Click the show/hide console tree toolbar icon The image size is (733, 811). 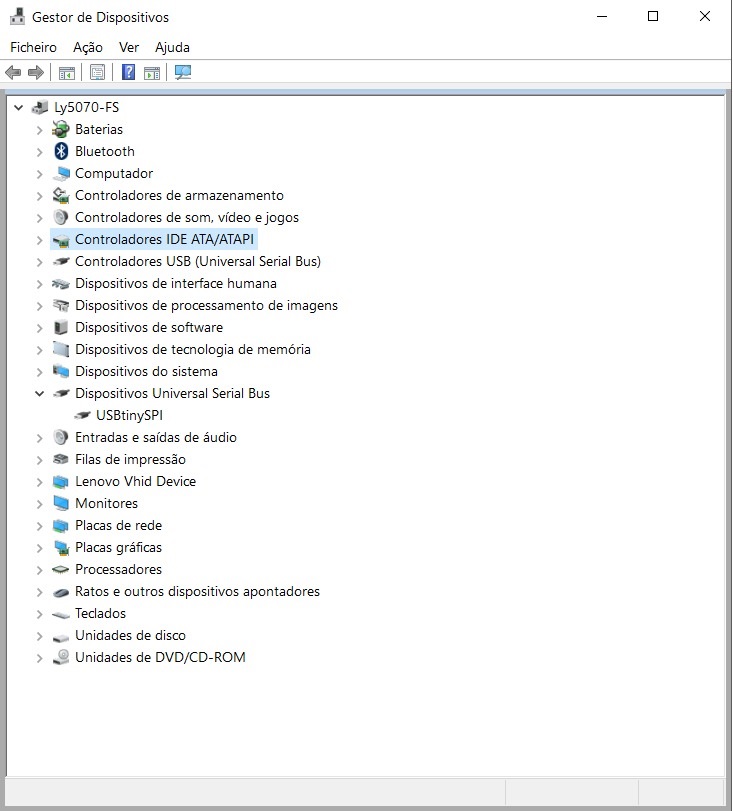point(67,73)
